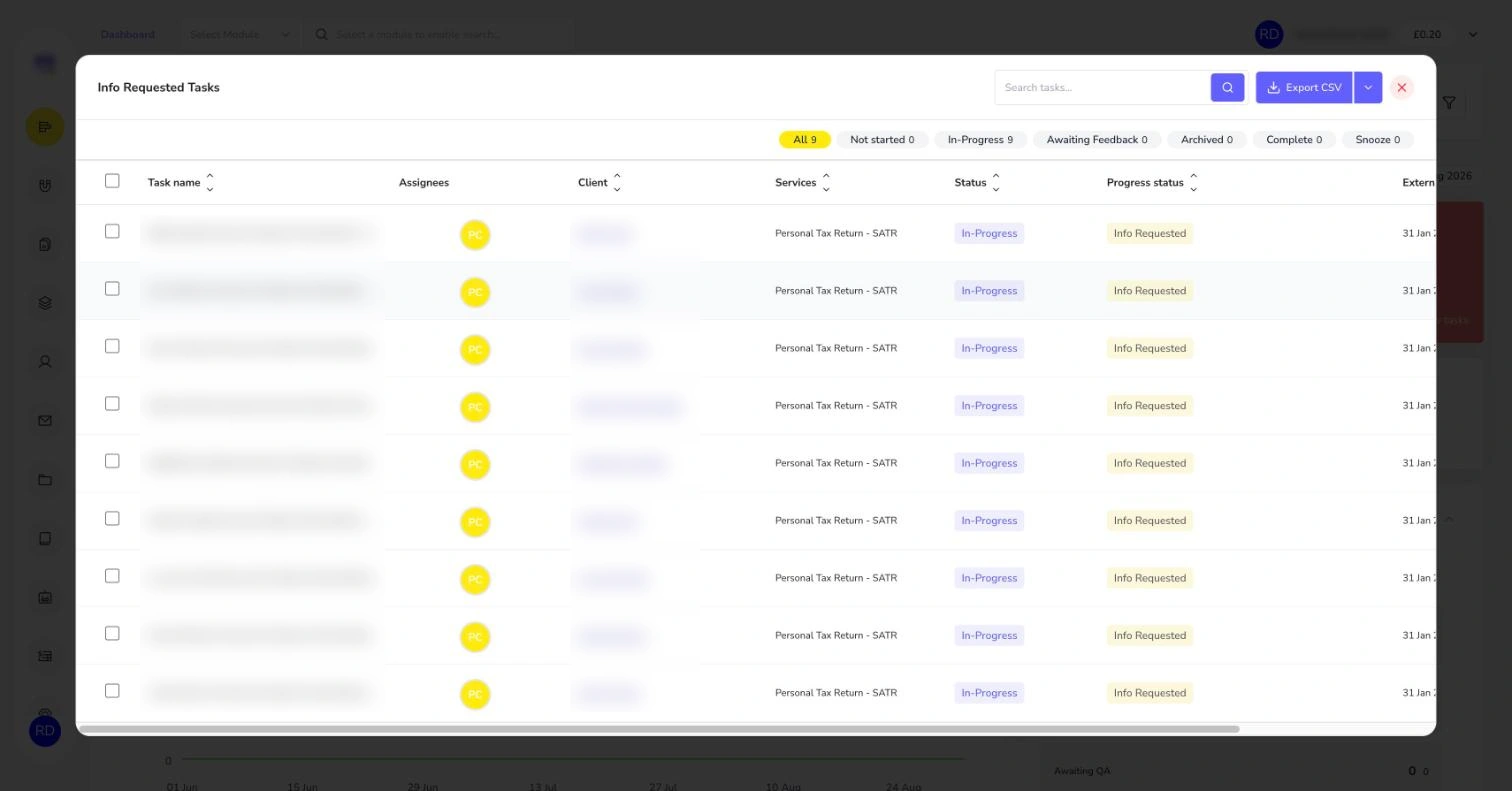Sort by the Services column arrows
This screenshot has width=1512, height=791.
826,182
